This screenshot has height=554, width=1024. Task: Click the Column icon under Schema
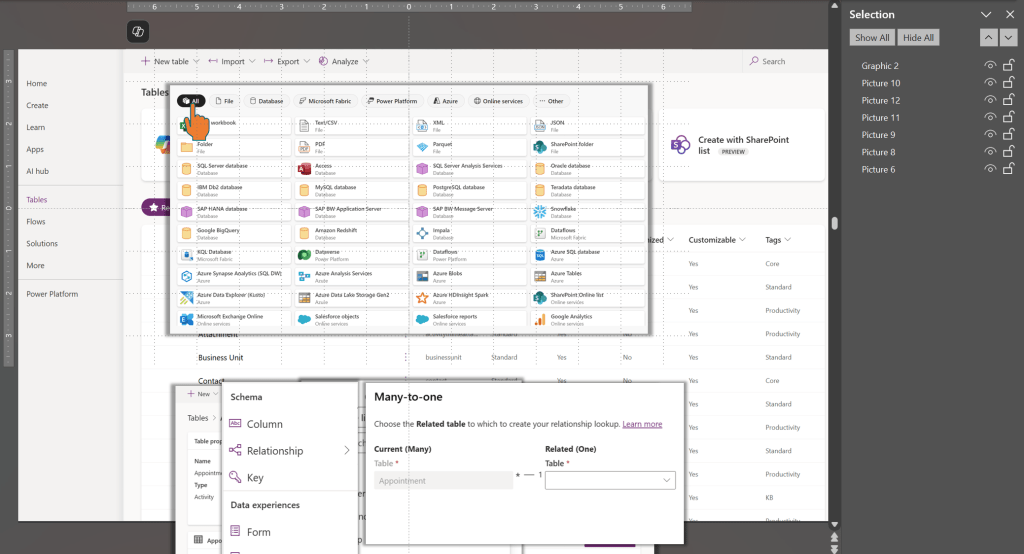[x=235, y=424]
